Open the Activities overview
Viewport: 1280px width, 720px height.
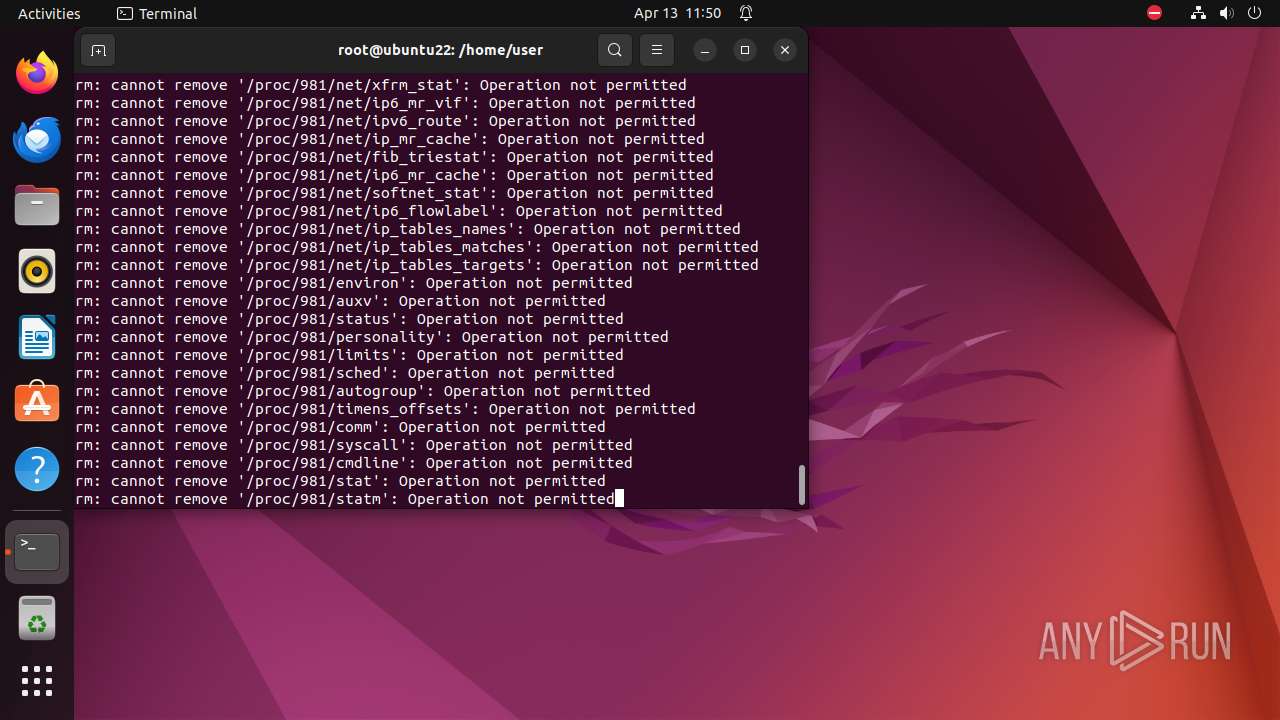(x=49, y=14)
